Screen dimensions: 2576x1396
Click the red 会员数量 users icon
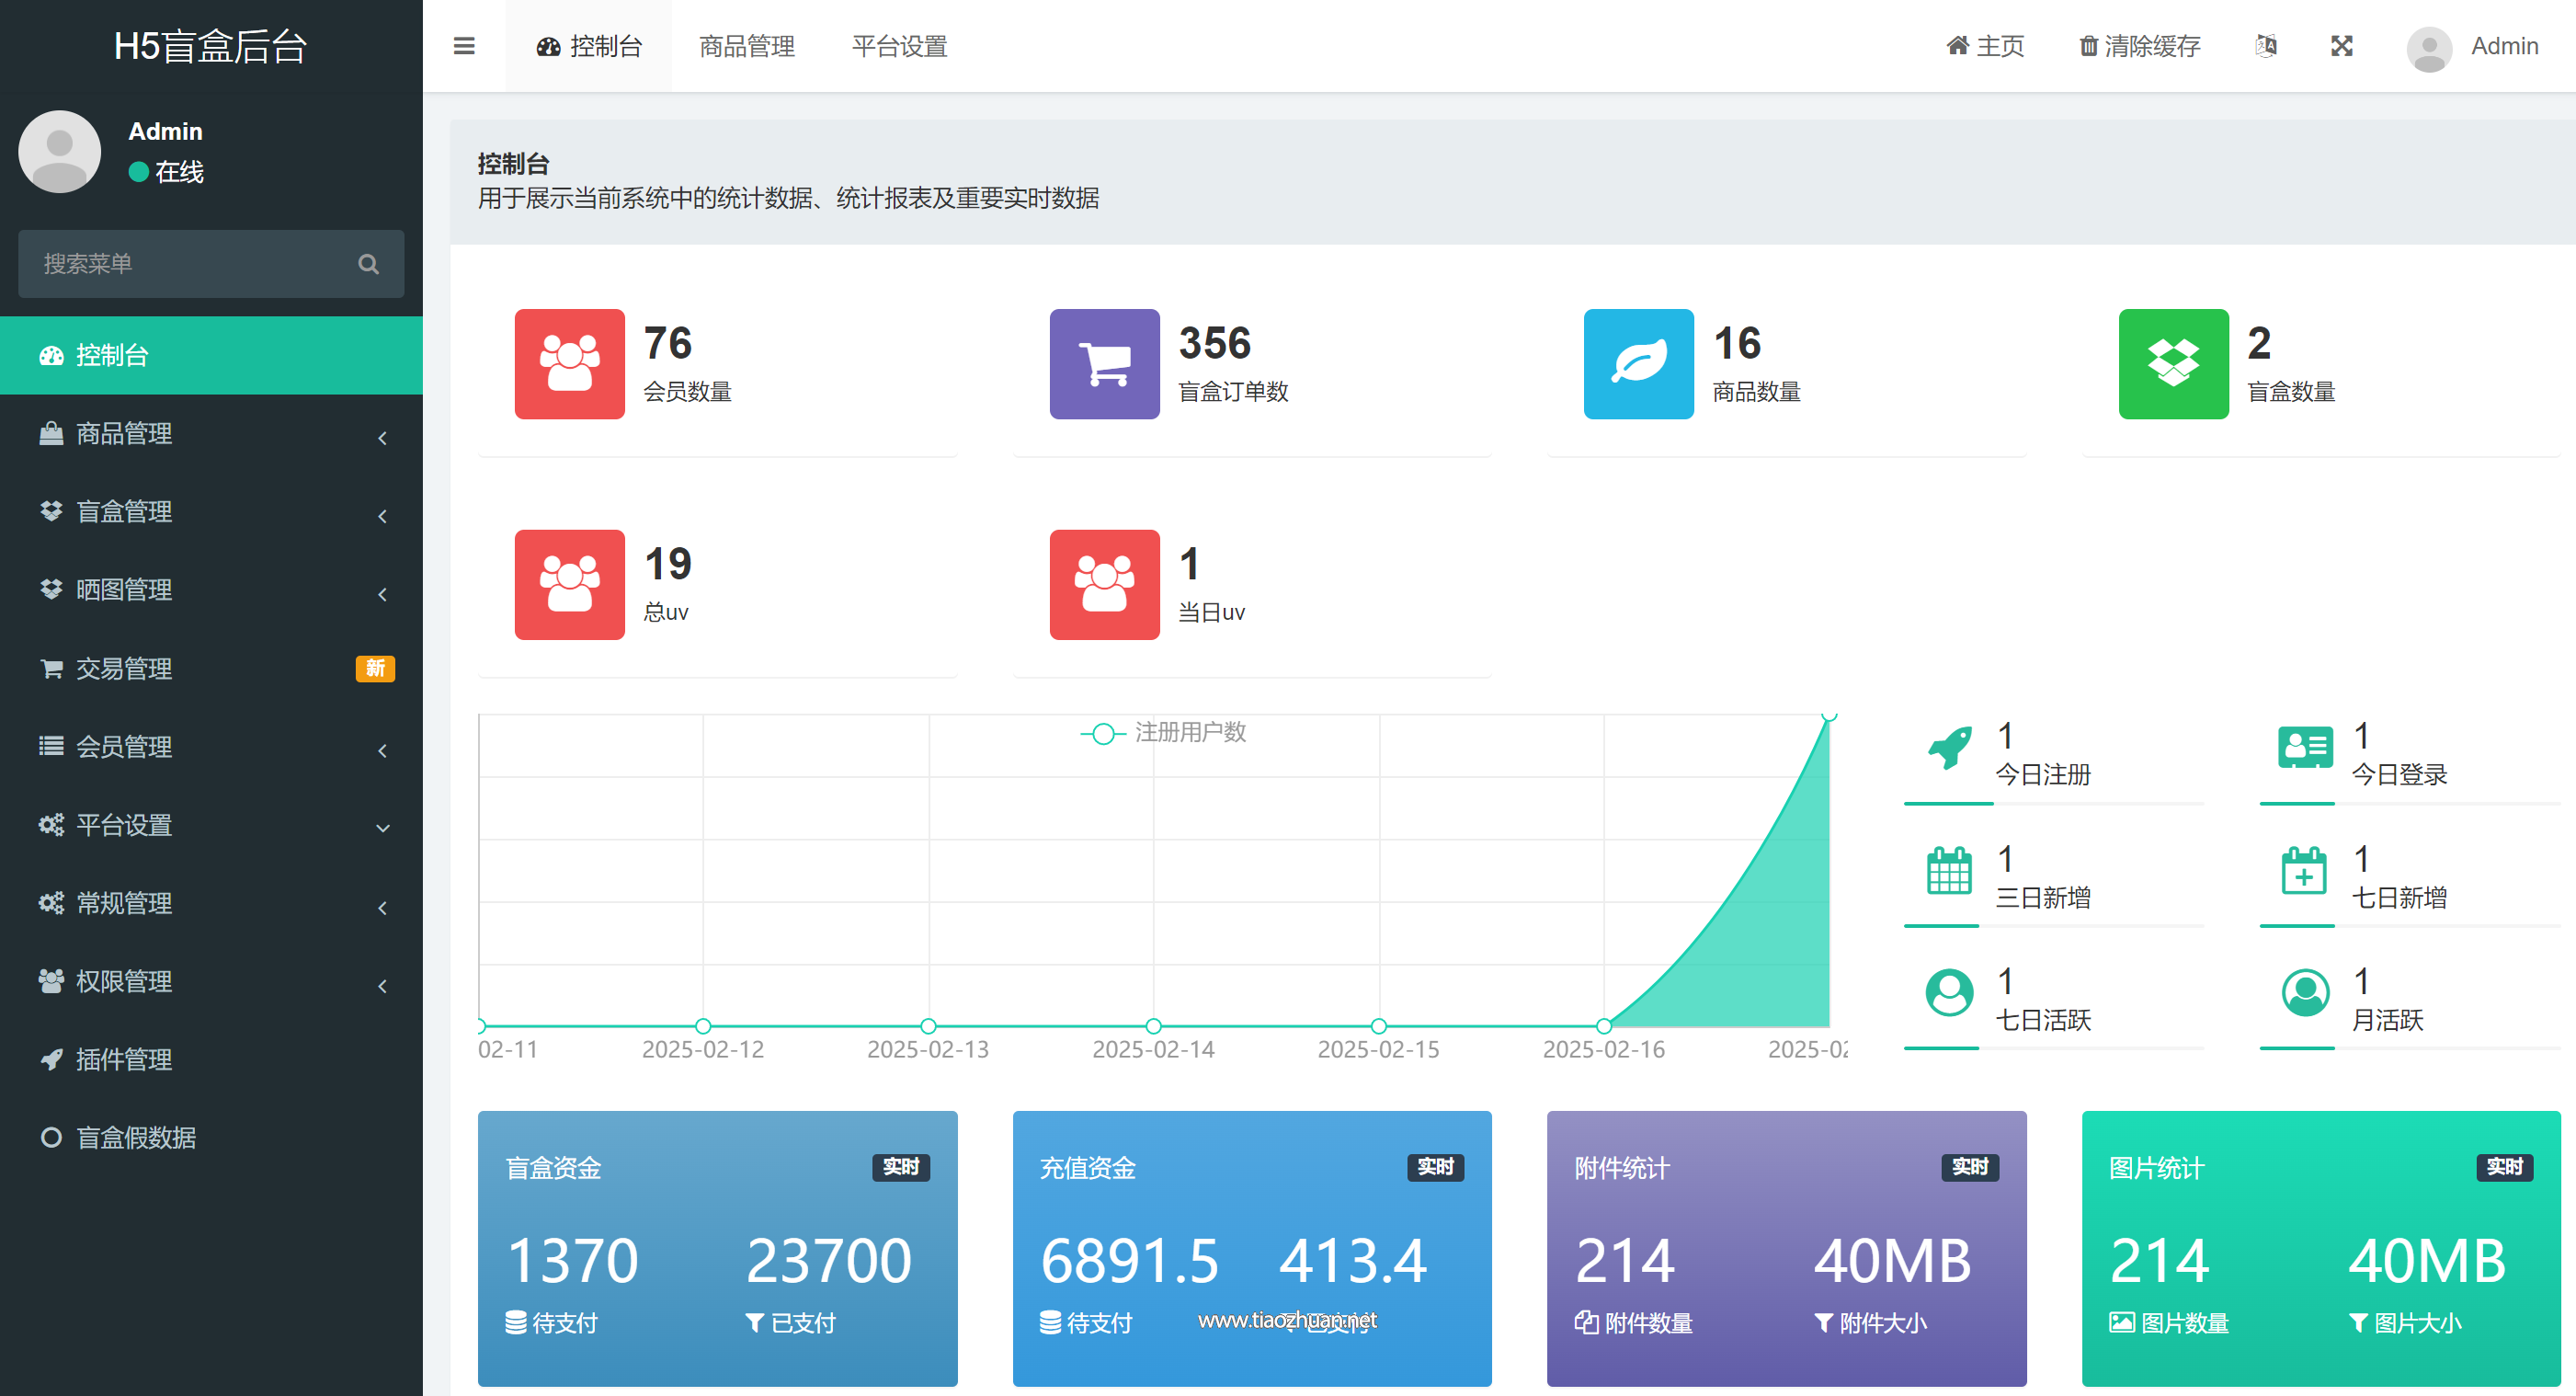pyautogui.click(x=570, y=364)
